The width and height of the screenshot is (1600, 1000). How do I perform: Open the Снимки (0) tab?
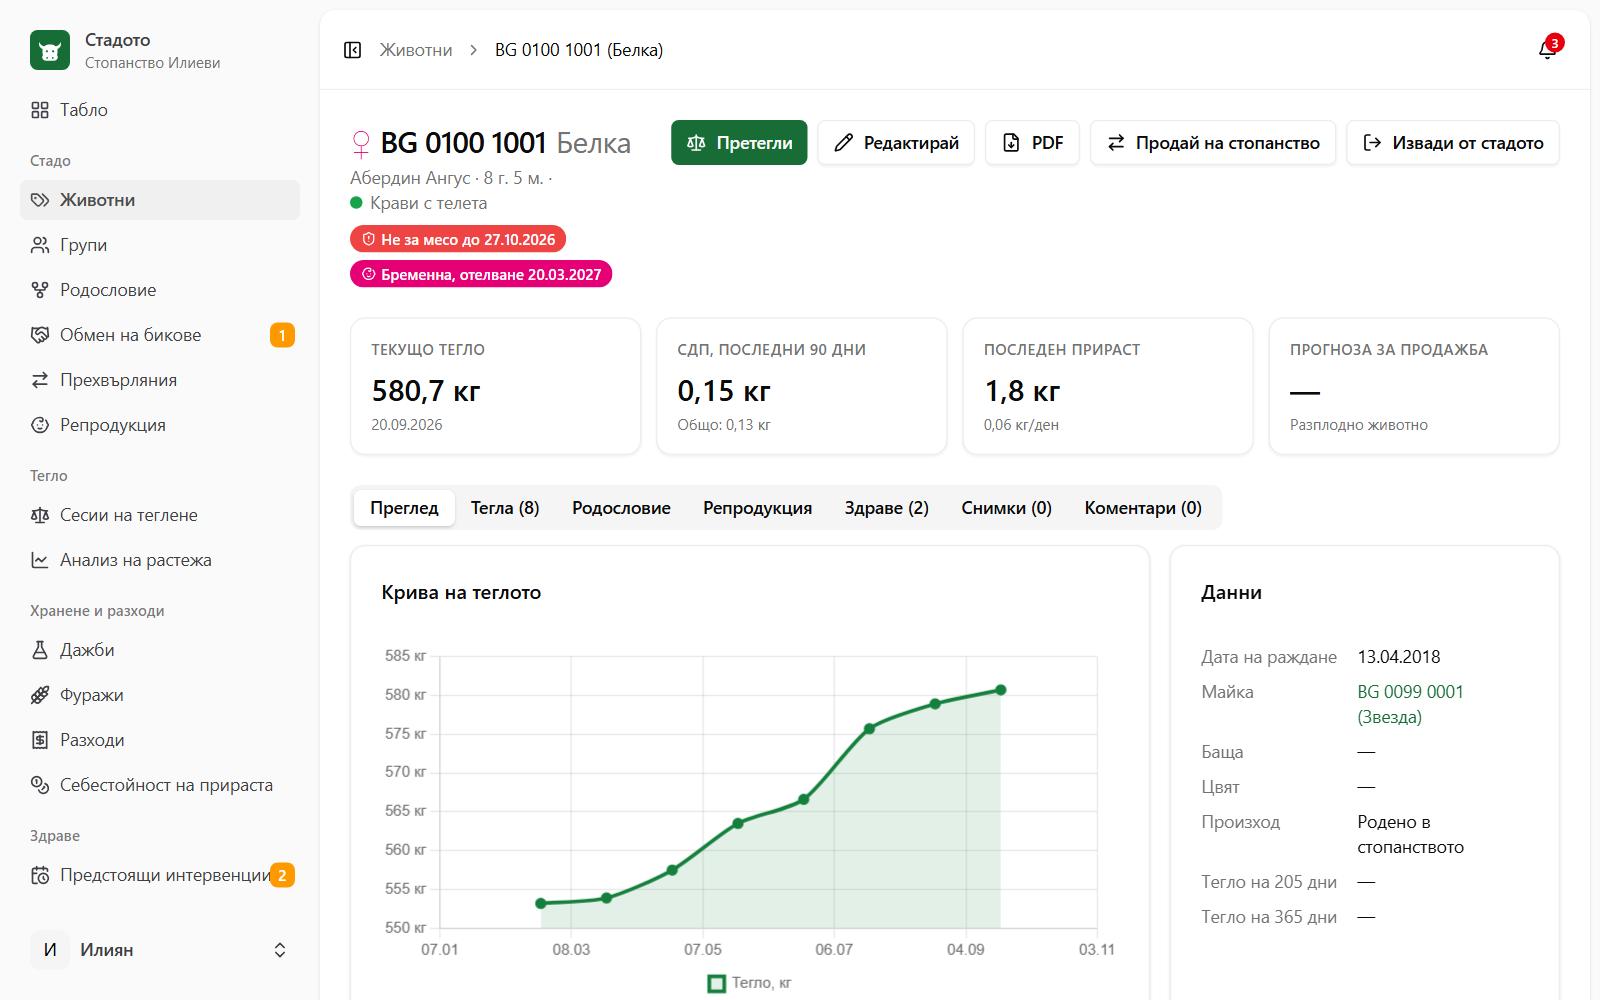click(x=1006, y=508)
